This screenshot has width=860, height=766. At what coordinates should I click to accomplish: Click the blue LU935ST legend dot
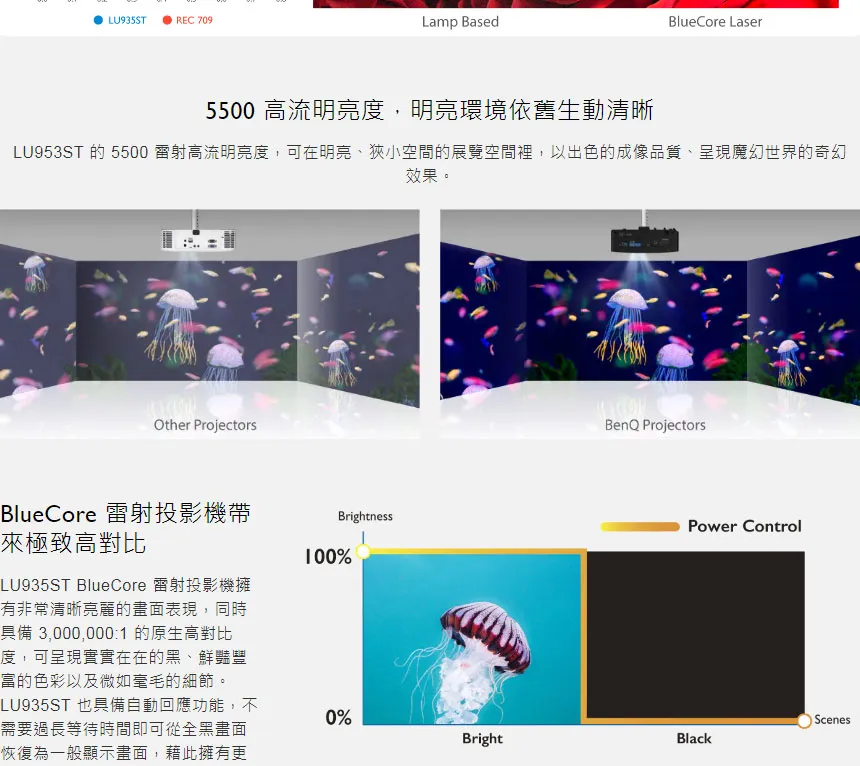[x=98, y=21]
